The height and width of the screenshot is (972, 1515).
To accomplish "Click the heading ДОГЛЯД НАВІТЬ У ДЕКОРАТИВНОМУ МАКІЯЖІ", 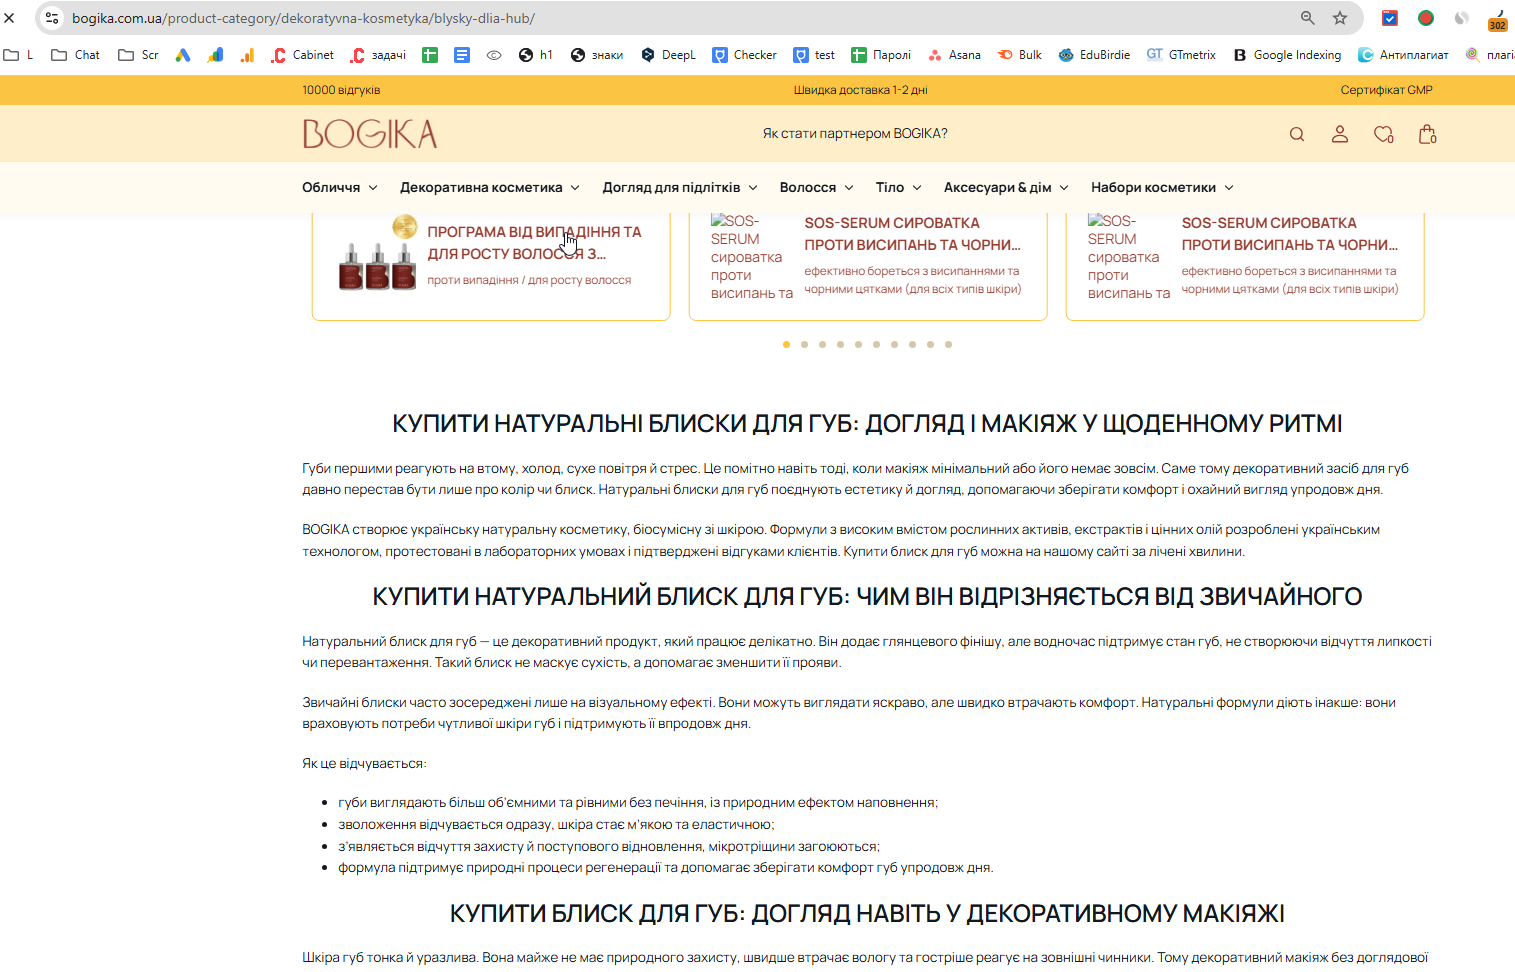I will click(867, 914).
